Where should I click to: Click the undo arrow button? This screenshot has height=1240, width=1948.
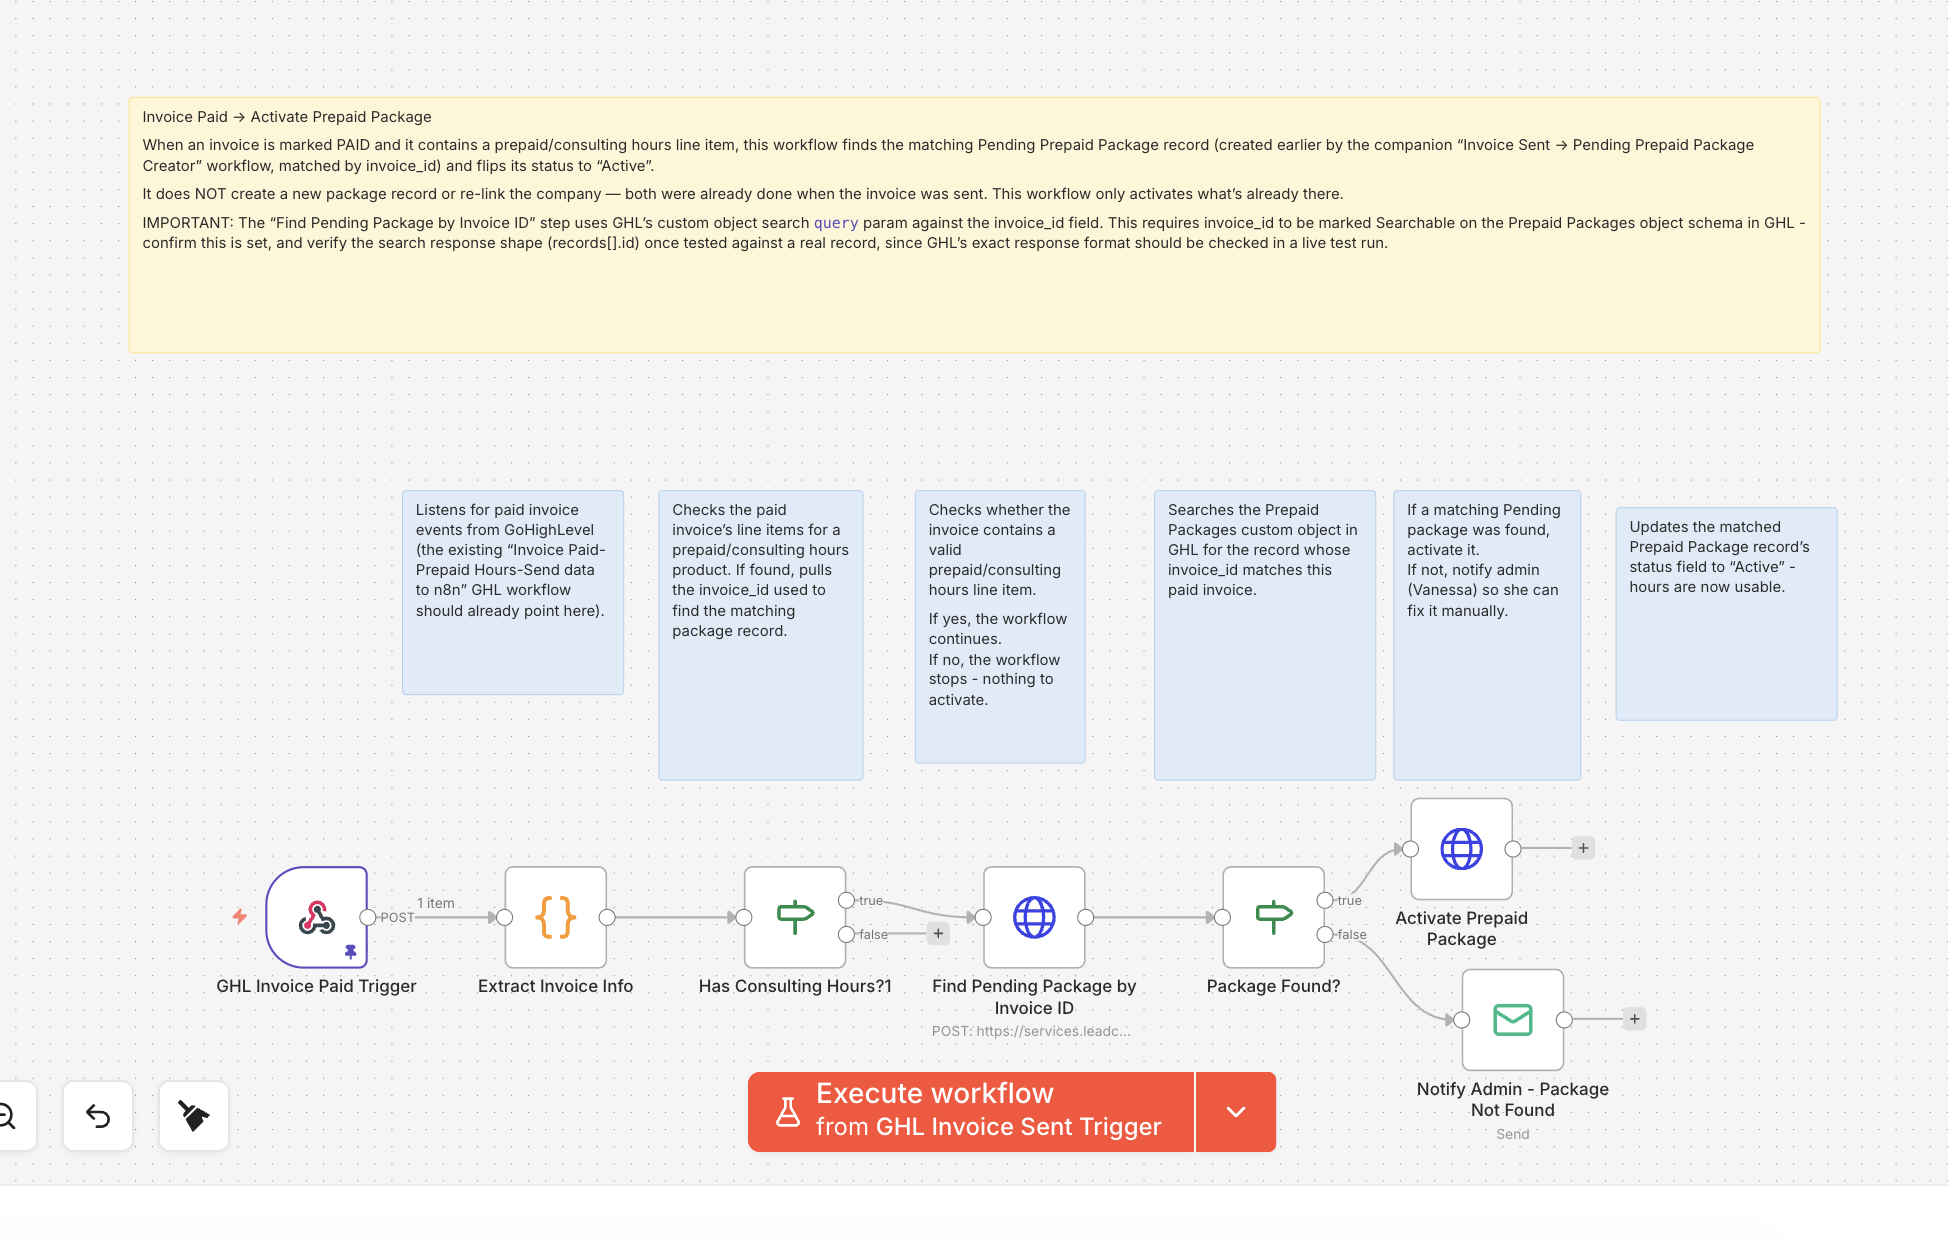coord(98,1115)
